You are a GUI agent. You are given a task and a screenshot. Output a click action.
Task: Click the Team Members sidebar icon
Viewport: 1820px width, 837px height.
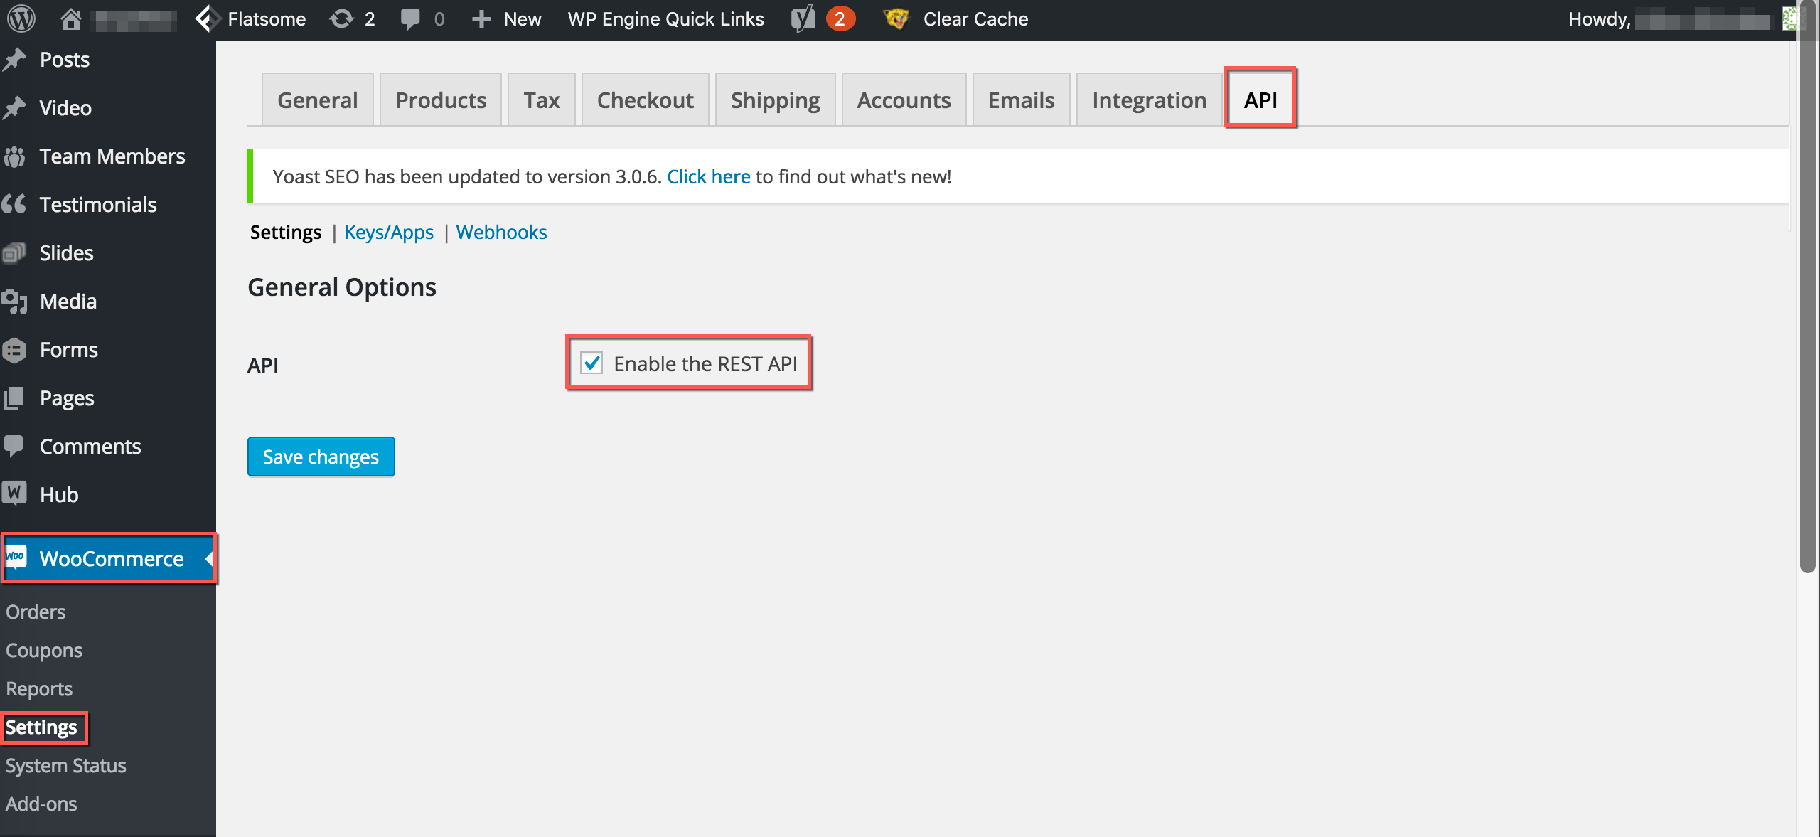coord(14,157)
